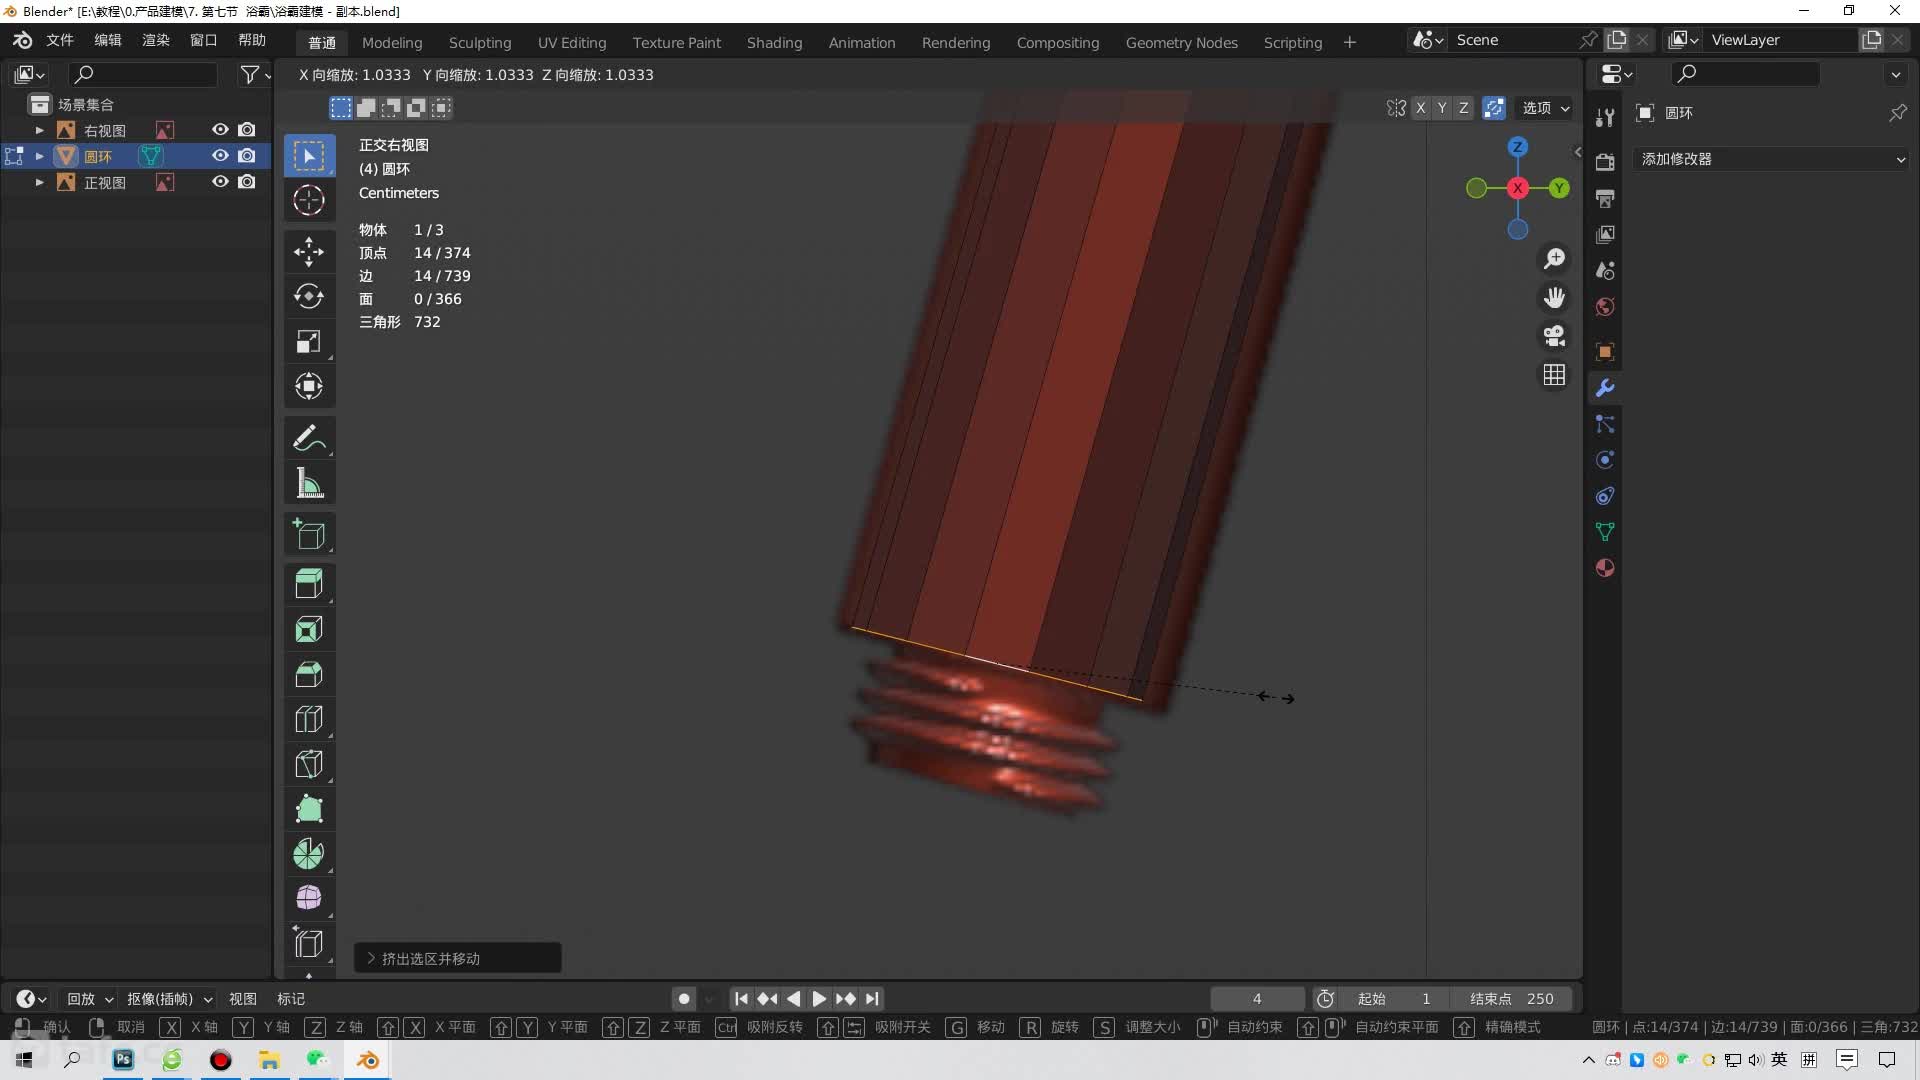Select the Inset Faces tool
Screen dimensions: 1920x1080
pos(309,629)
